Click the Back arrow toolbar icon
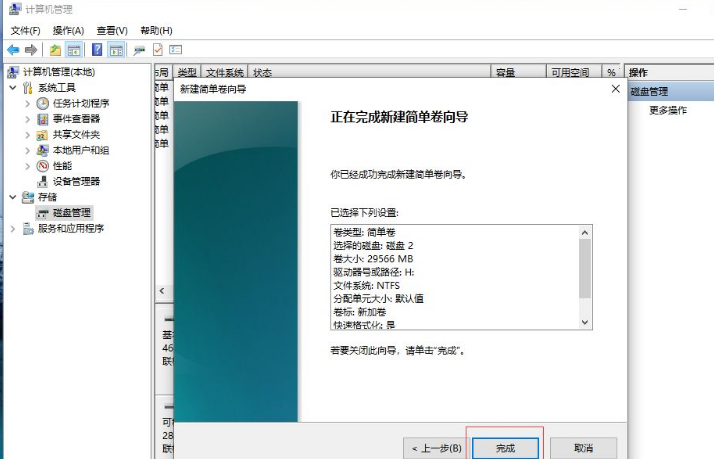This screenshot has height=459, width=714. [13, 49]
